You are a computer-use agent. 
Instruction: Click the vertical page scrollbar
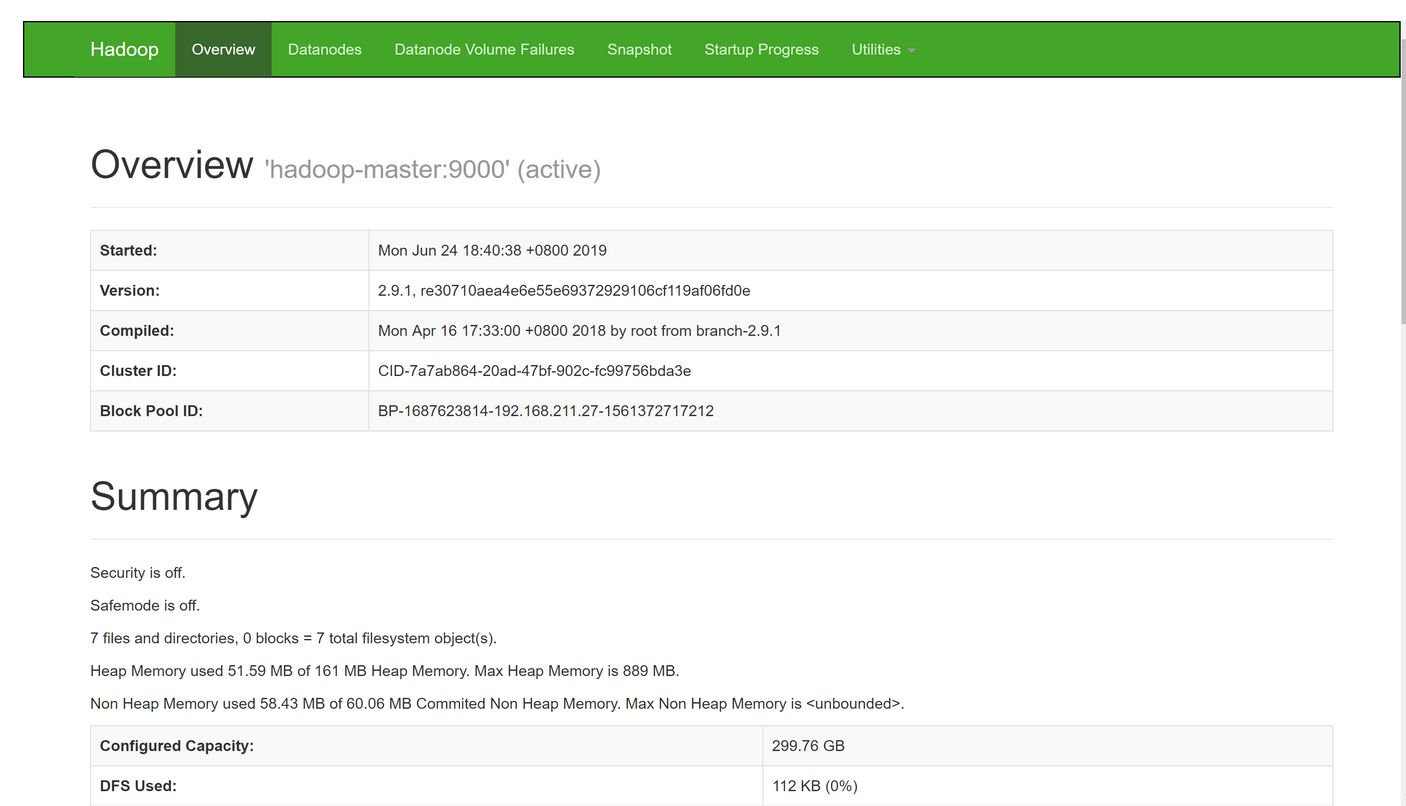[x=1402, y=180]
